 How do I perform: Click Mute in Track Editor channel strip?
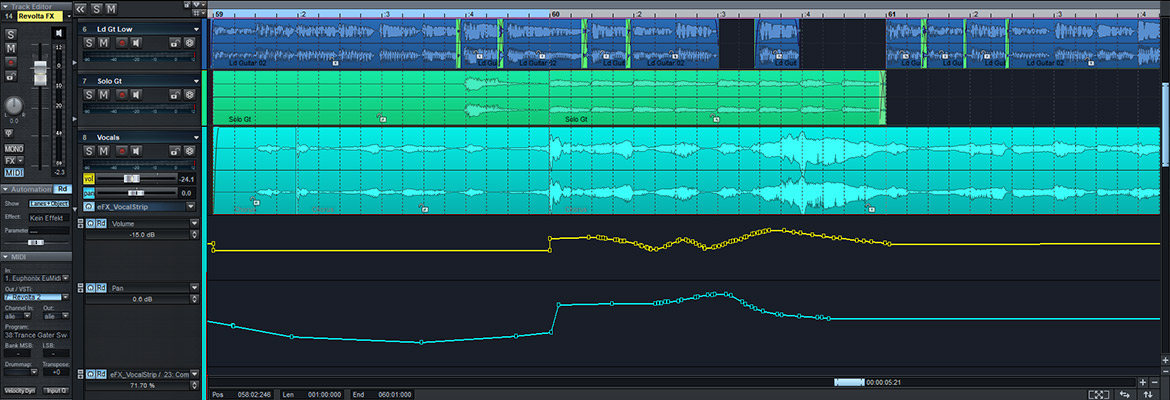pos(11,49)
